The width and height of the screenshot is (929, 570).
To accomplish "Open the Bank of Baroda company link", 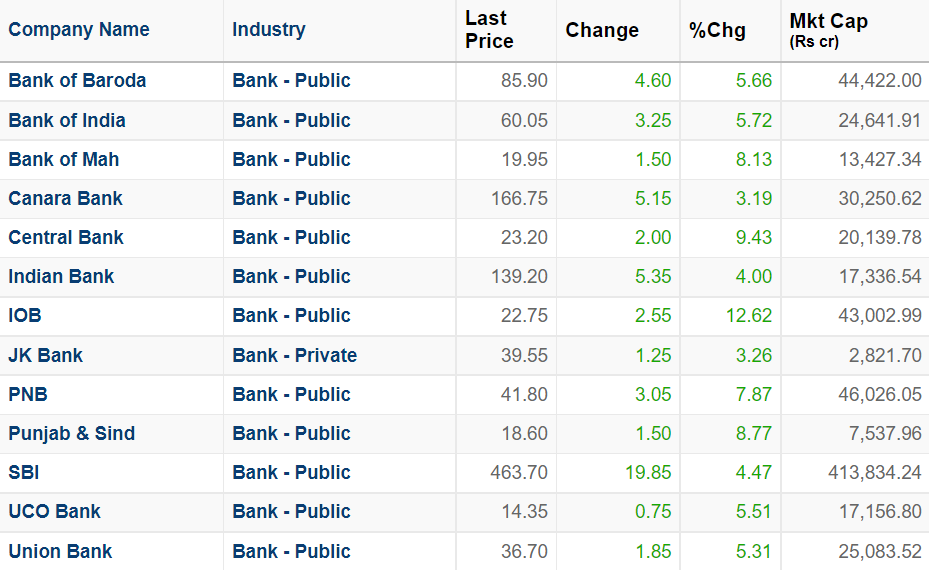I will pos(77,81).
